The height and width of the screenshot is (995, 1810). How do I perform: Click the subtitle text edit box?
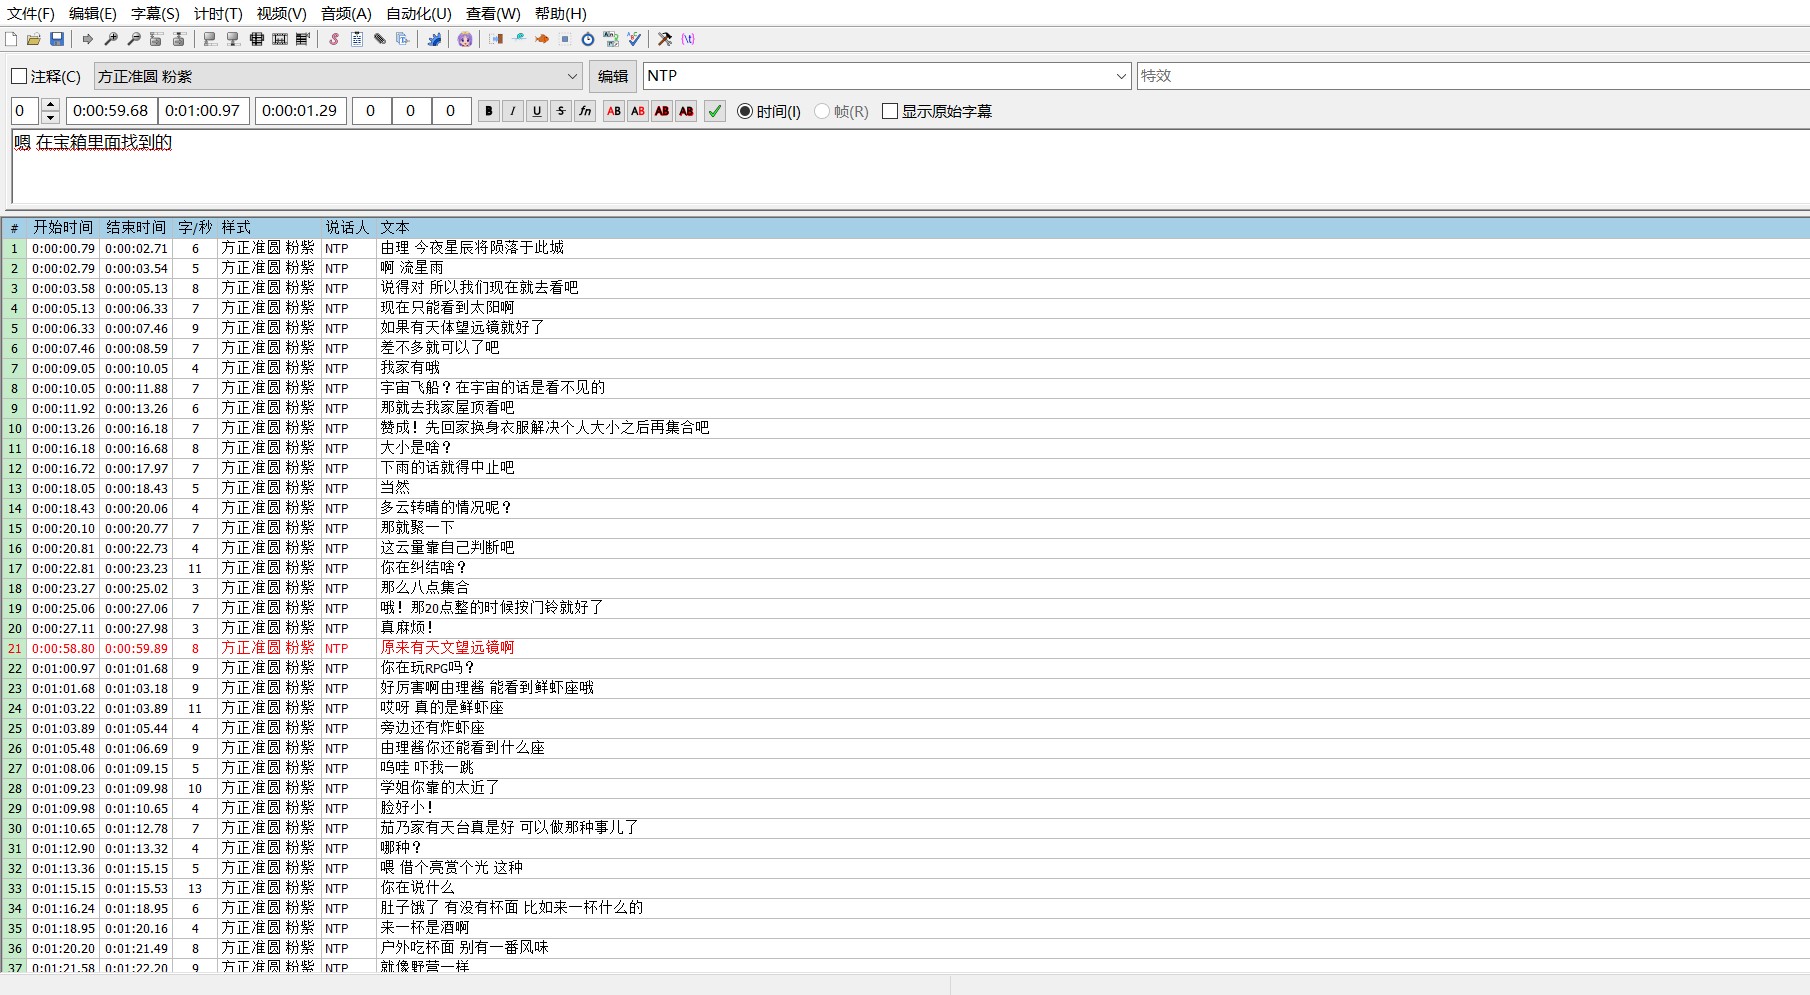(x=910, y=167)
